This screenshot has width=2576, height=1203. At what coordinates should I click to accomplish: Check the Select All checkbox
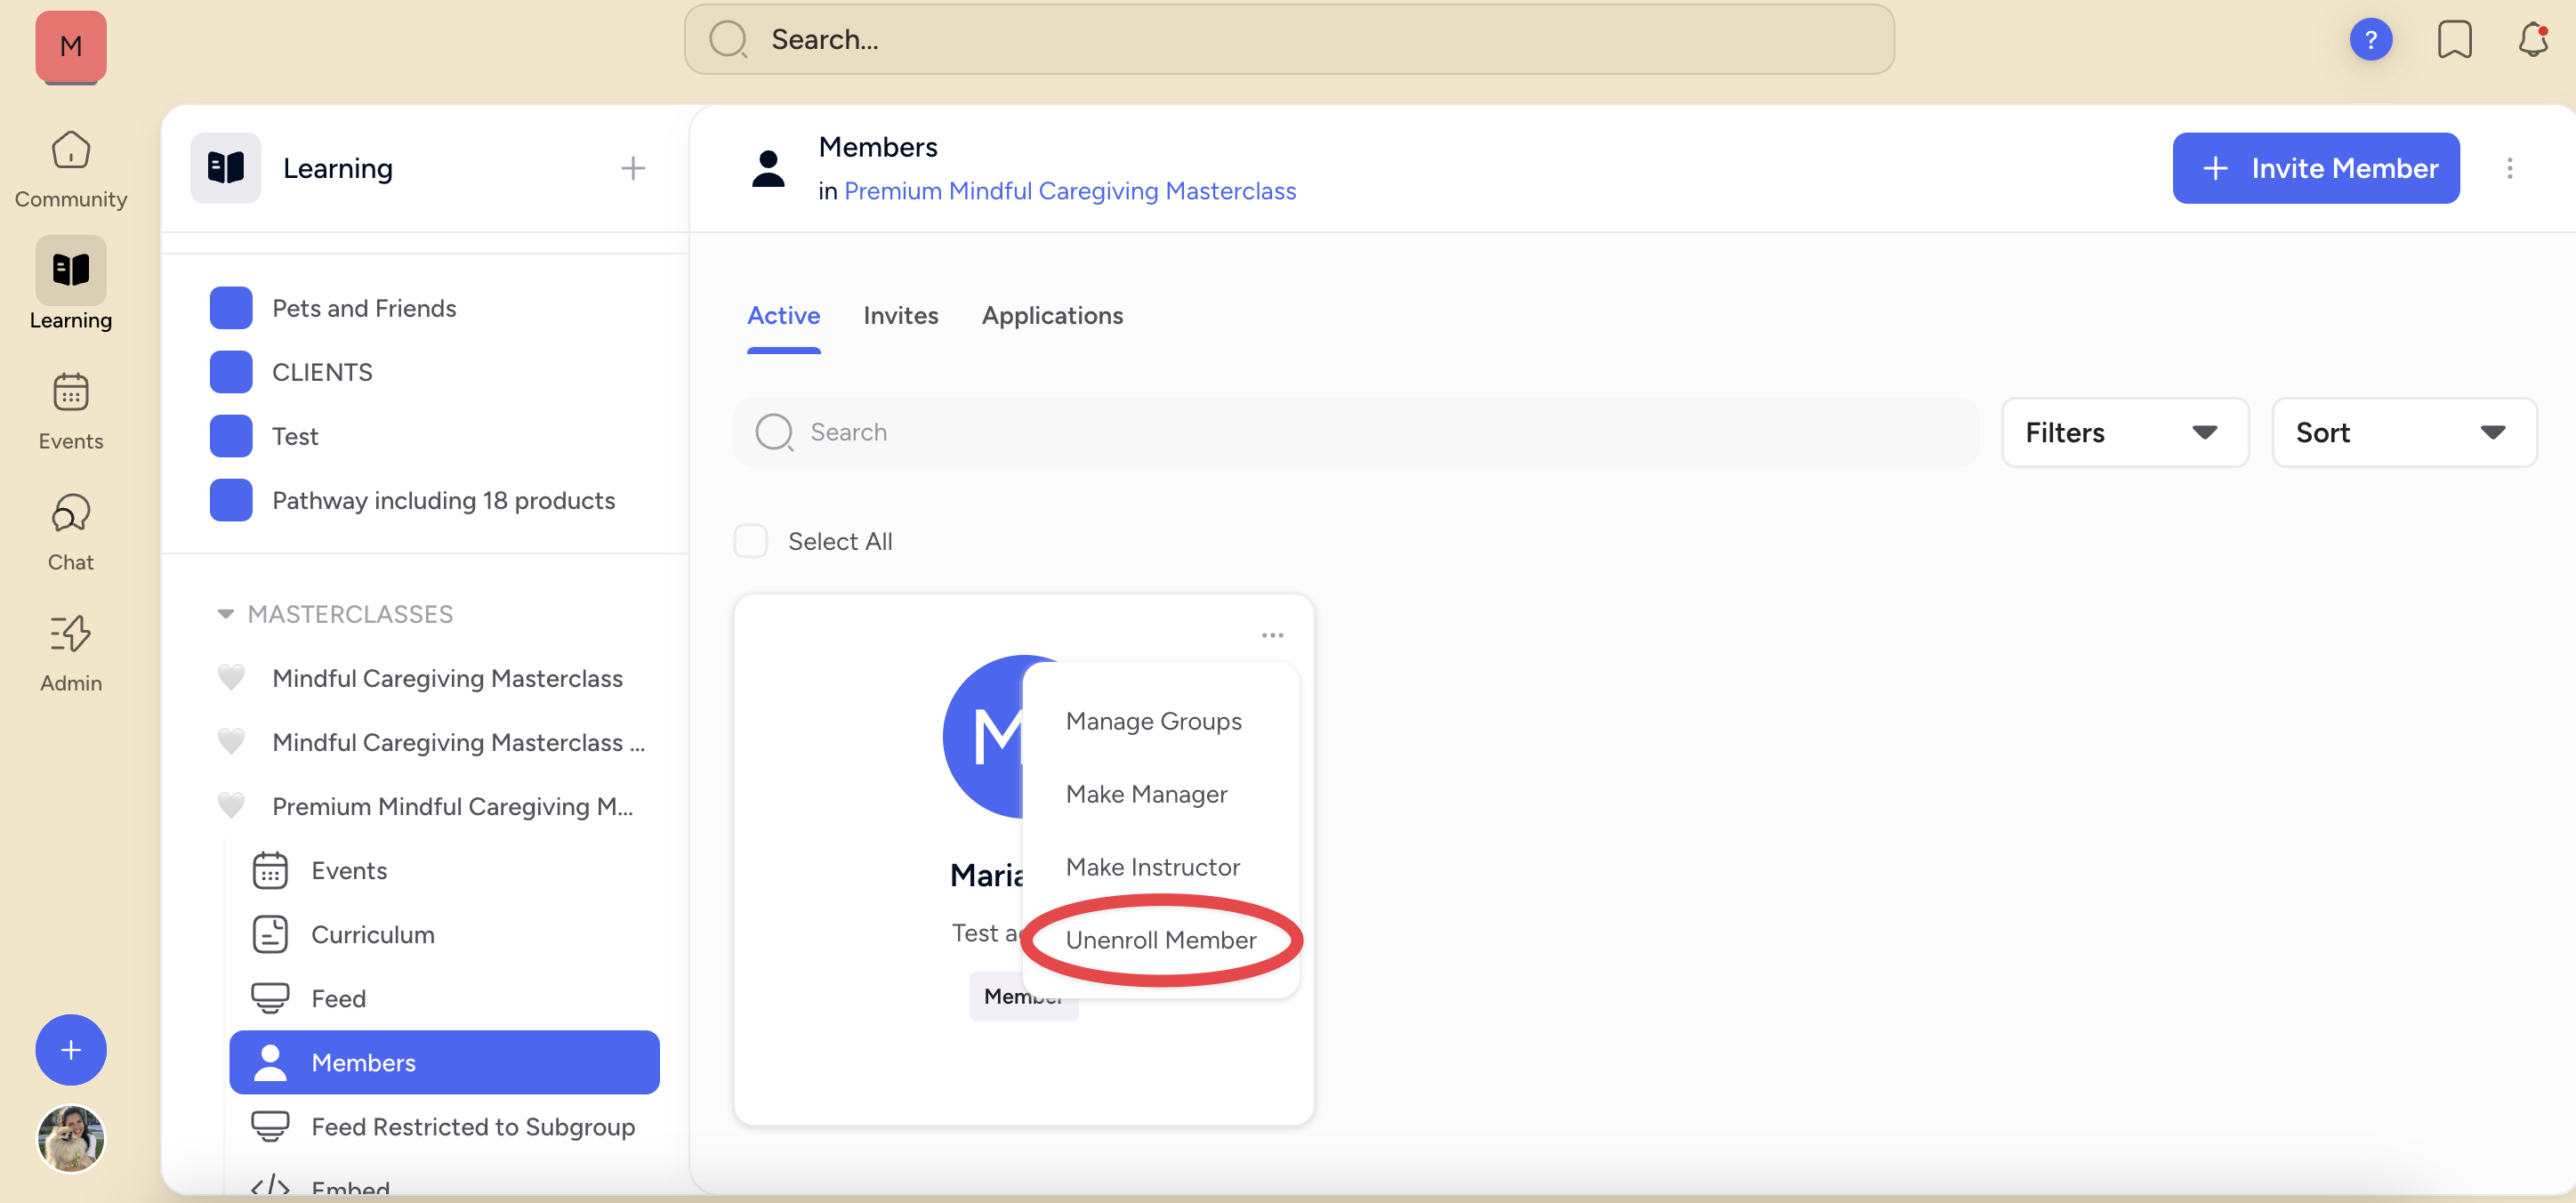click(751, 541)
